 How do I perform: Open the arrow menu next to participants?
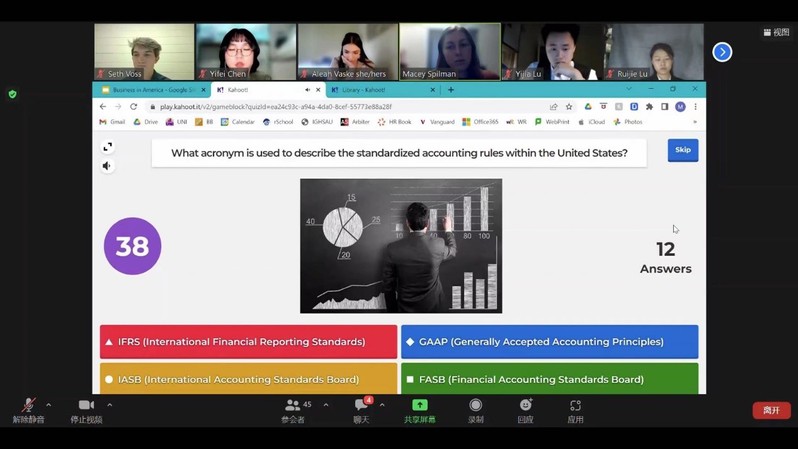(326, 405)
